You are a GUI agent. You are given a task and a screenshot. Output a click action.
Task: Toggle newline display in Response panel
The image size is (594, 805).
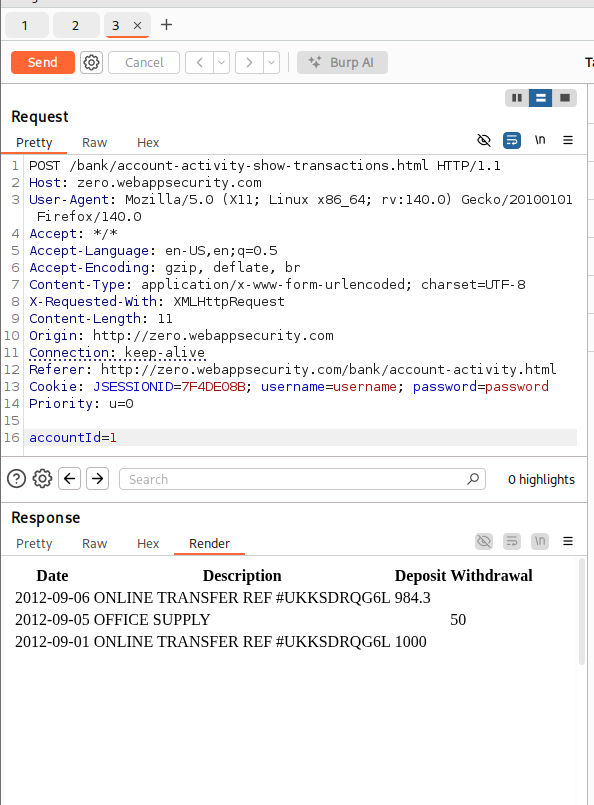coord(540,541)
